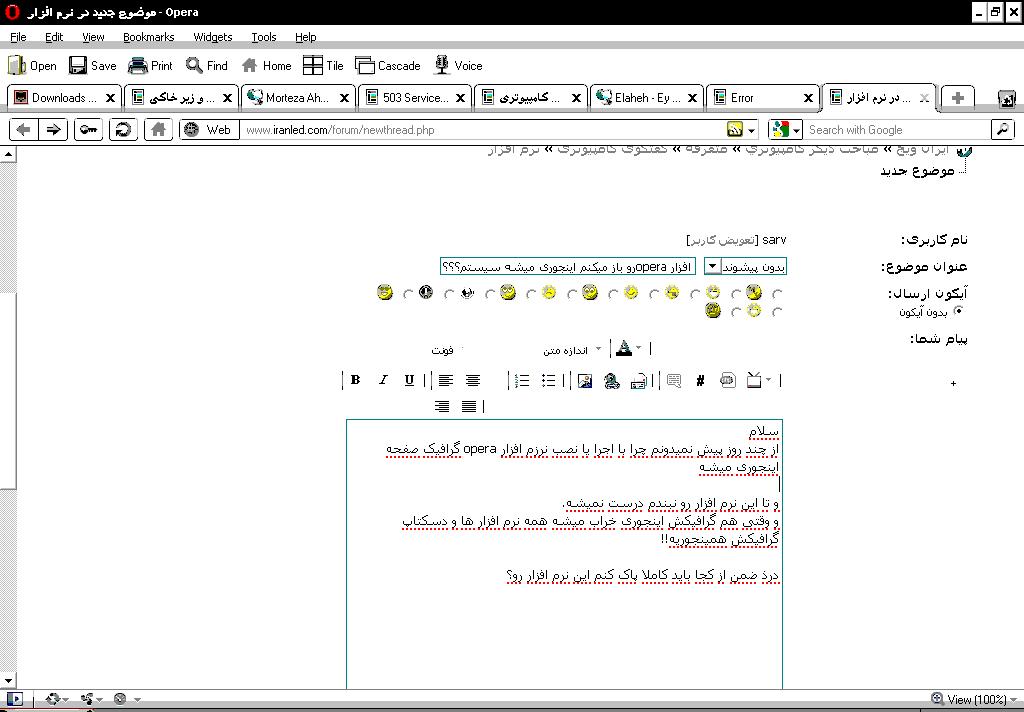Click the Tile windows button
Viewport: 1024px width, 712px height.
323,65
